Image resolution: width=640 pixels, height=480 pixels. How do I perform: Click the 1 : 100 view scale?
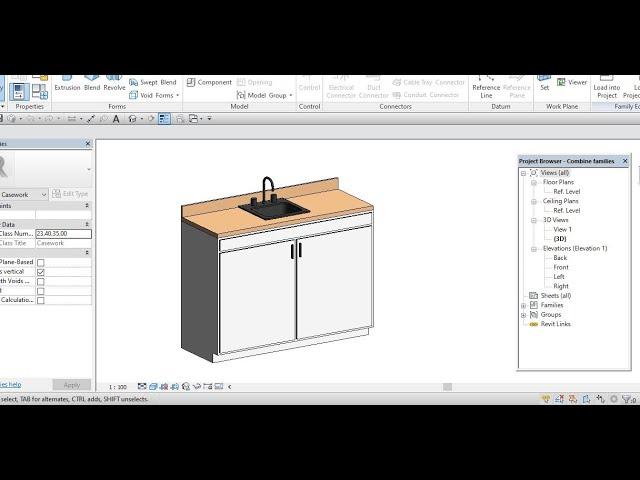pyautogui.click(x=118, y=386)
